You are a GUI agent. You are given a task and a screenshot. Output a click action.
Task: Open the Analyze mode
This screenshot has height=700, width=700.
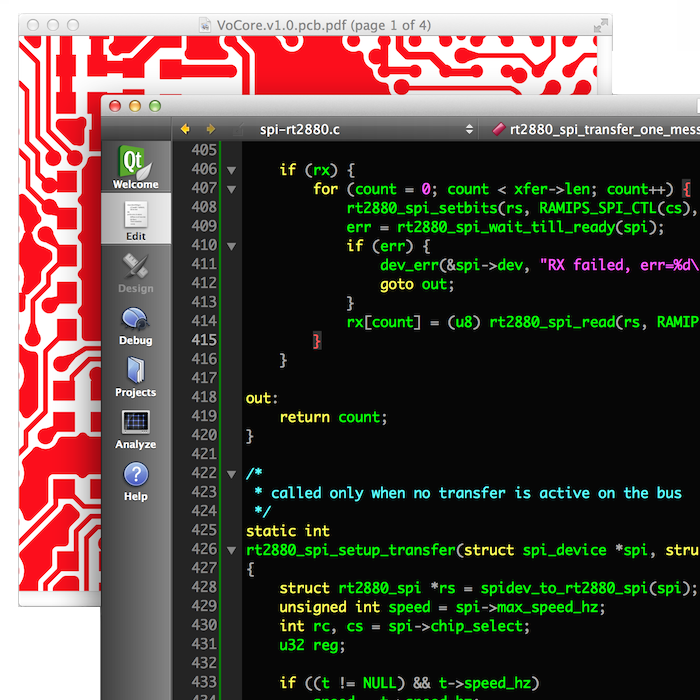(135, 428)
